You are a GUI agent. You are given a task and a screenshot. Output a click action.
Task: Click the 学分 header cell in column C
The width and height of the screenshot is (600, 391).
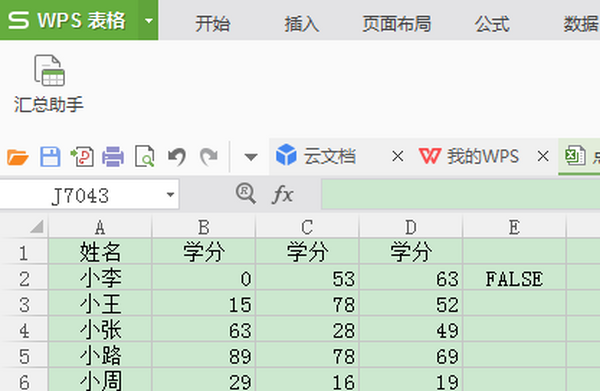coord(307,252)
